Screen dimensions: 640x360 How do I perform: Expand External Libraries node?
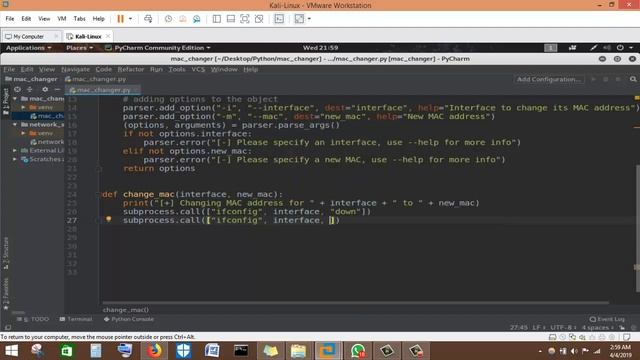[15, 151]
